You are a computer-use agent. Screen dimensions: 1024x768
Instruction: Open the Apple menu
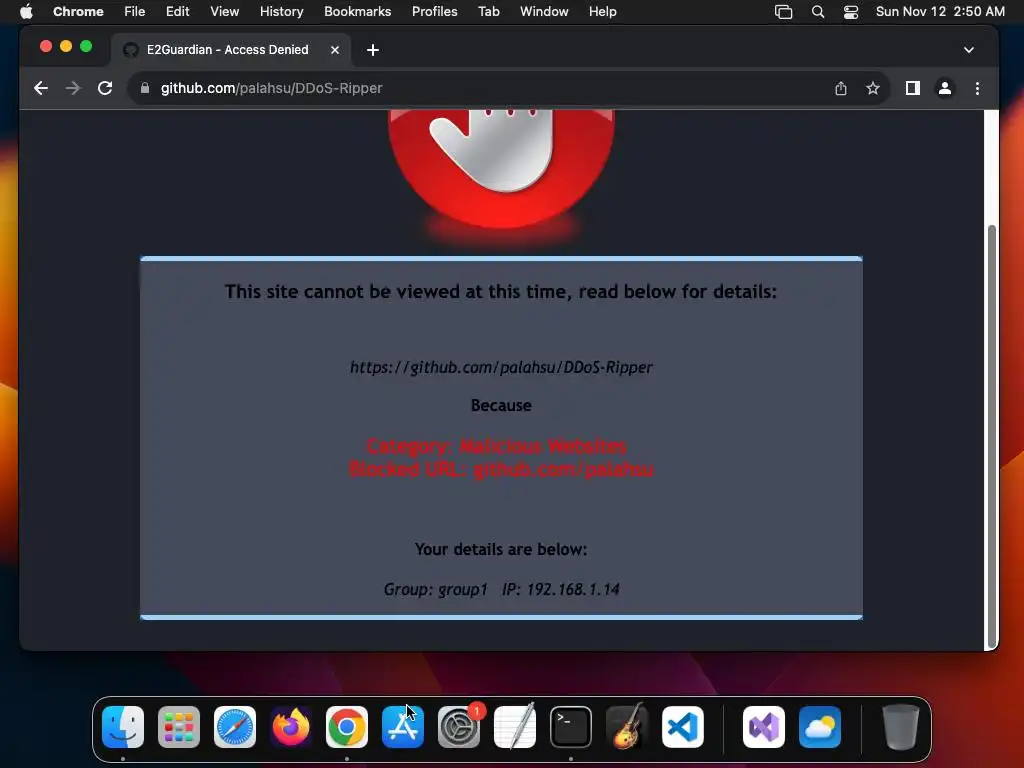point(26,12)
